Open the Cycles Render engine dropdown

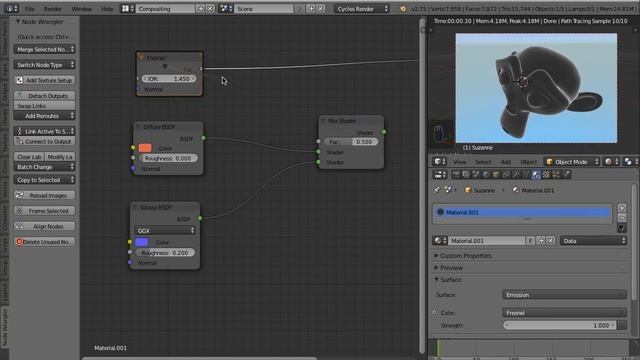tap(362, 9)
